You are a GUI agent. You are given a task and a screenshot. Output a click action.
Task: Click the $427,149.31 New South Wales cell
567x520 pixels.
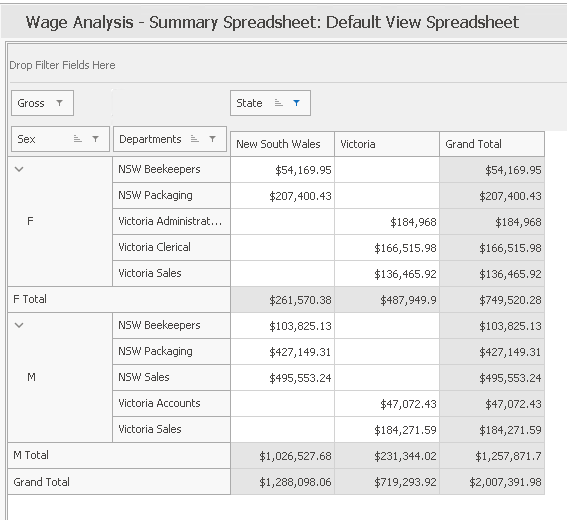coord(282,352)
